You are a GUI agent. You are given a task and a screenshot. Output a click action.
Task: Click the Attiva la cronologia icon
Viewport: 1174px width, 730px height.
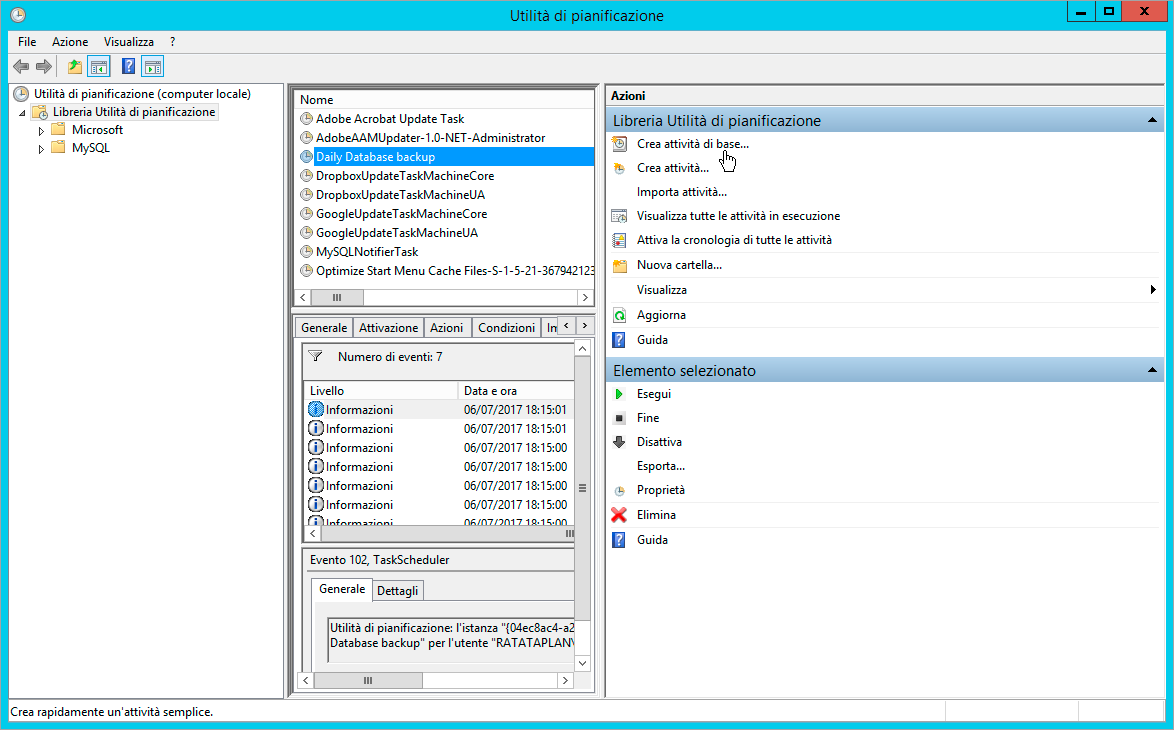(x=619, y=240)
